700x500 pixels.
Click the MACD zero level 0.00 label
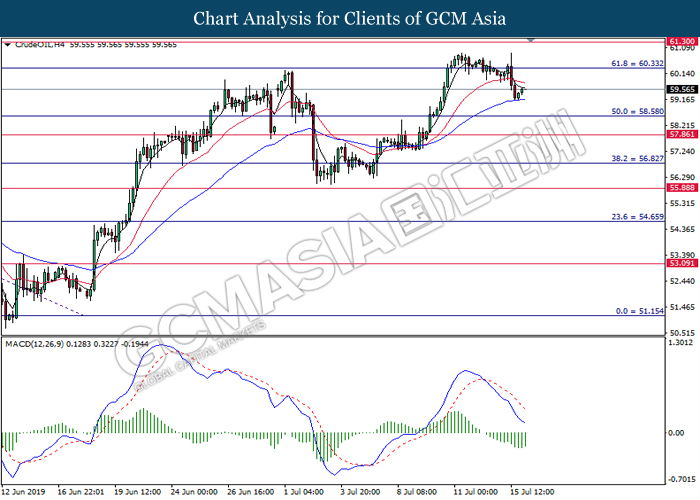coord(676,433)
